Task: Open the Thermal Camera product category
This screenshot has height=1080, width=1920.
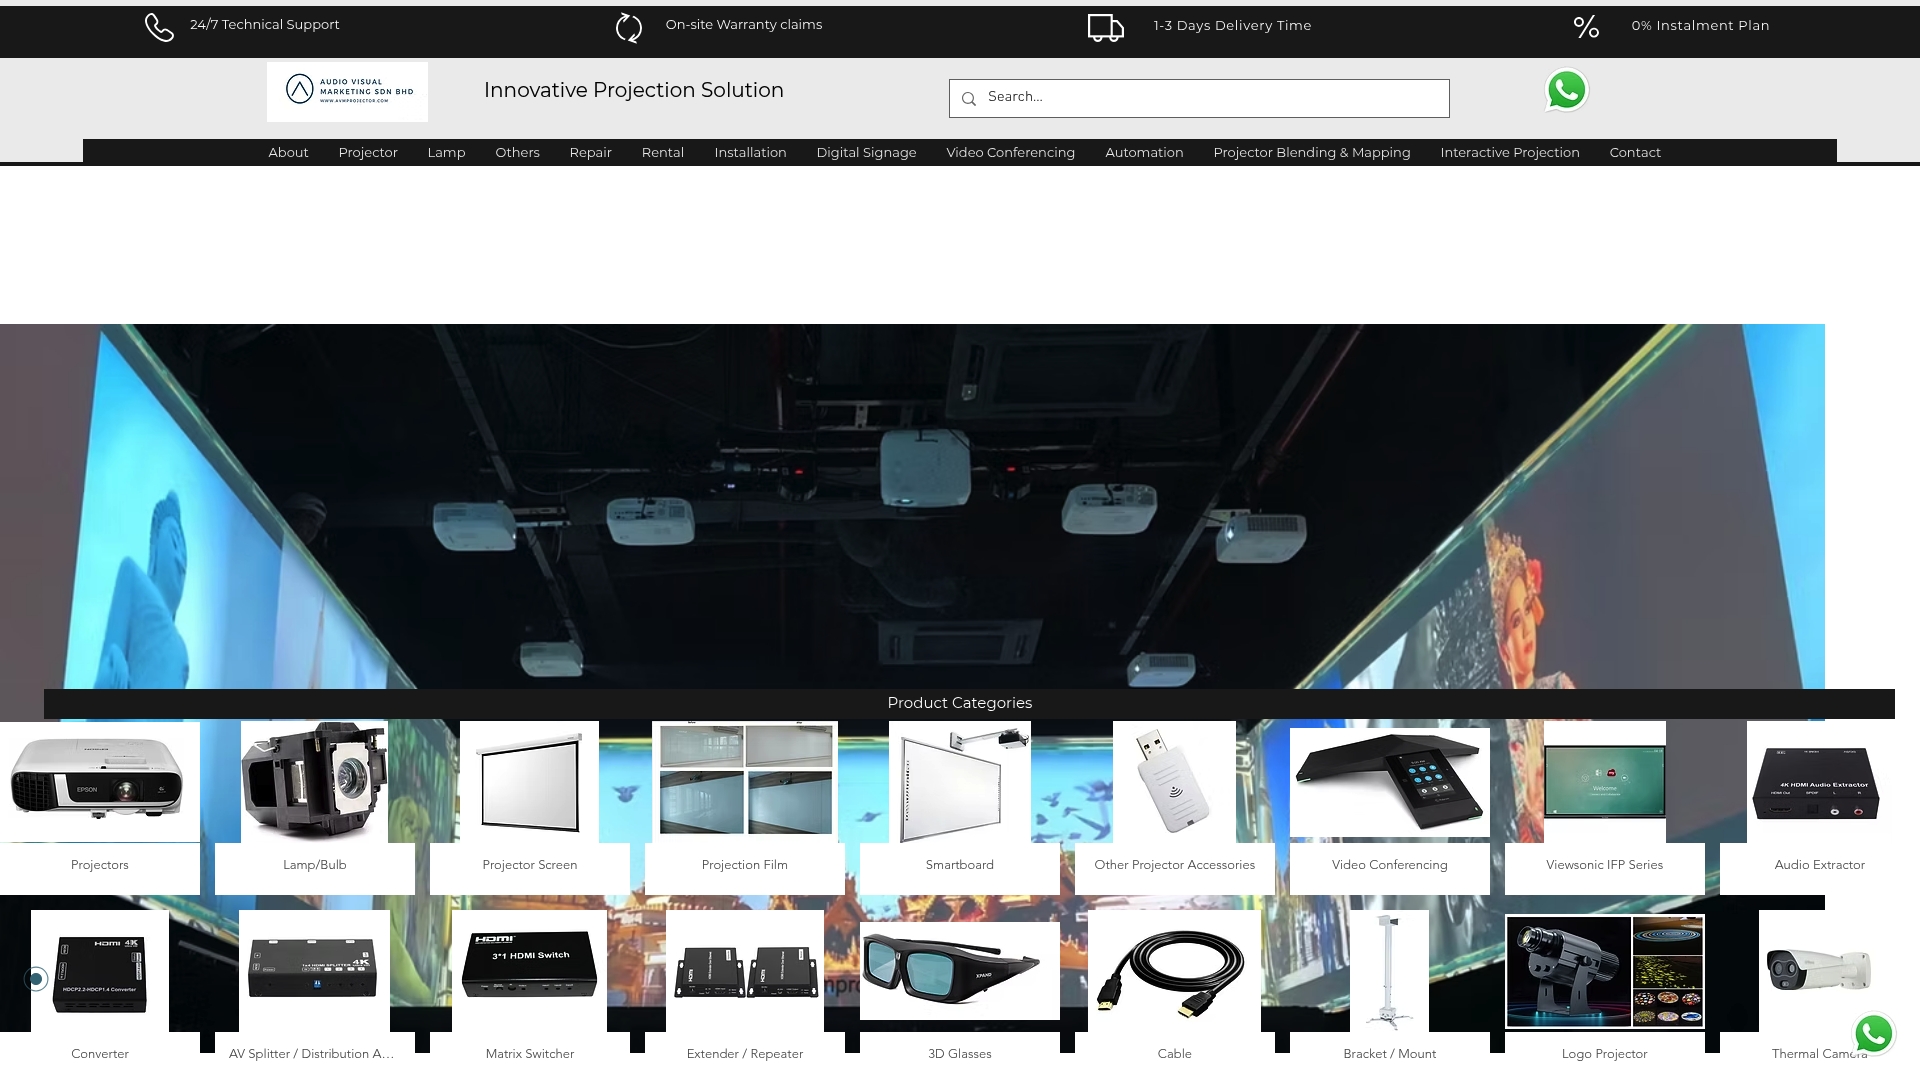Action: [x=1819, y=970]
